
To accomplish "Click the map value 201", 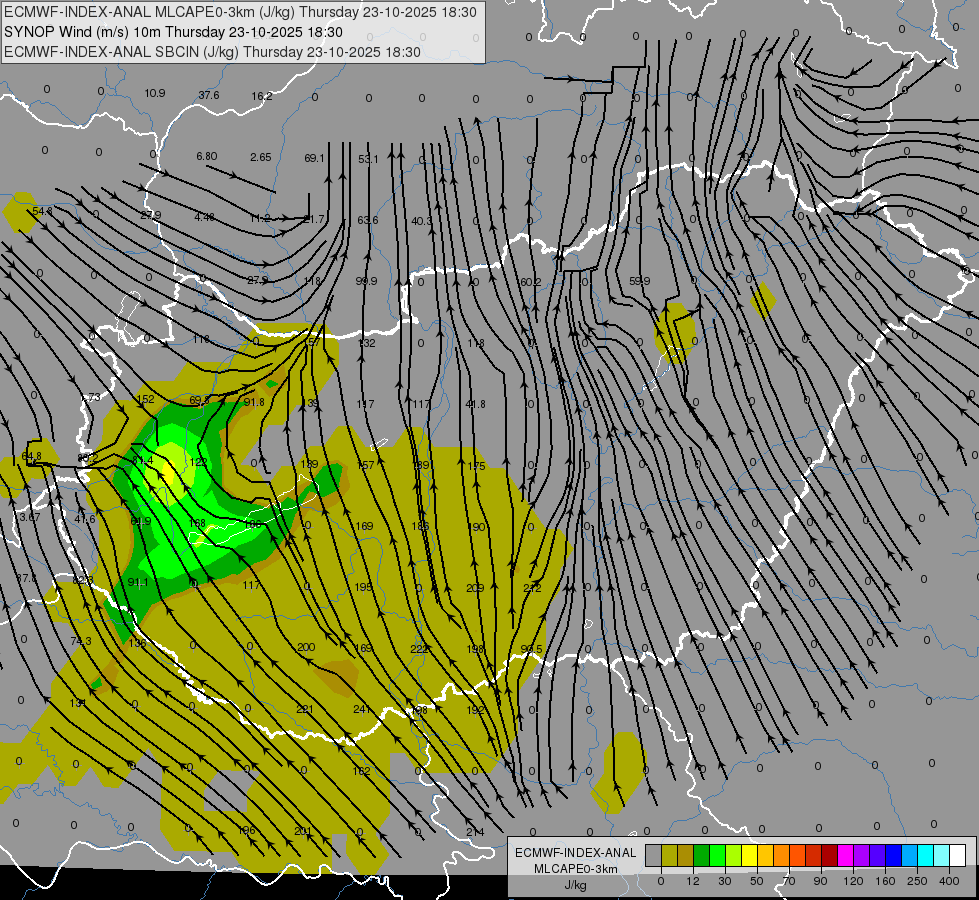I will 303,831.
